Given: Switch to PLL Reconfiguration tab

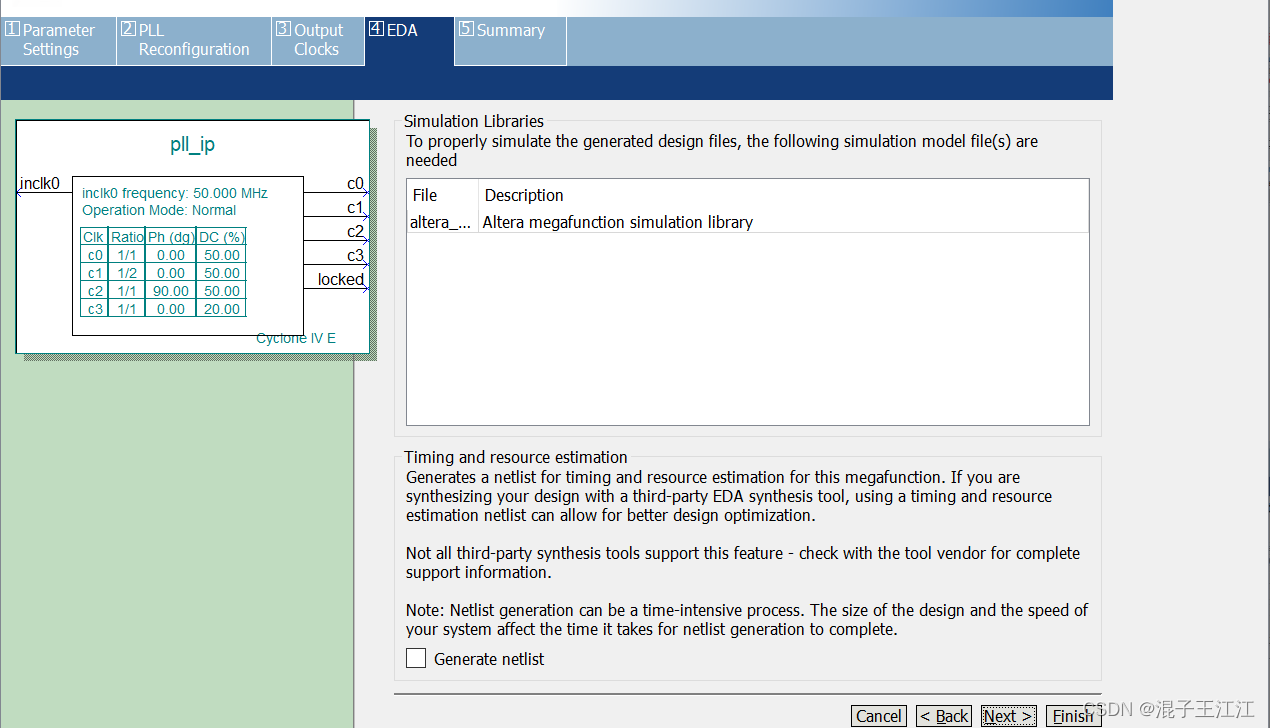Looking at the screenshot, I should pos(194,41).
